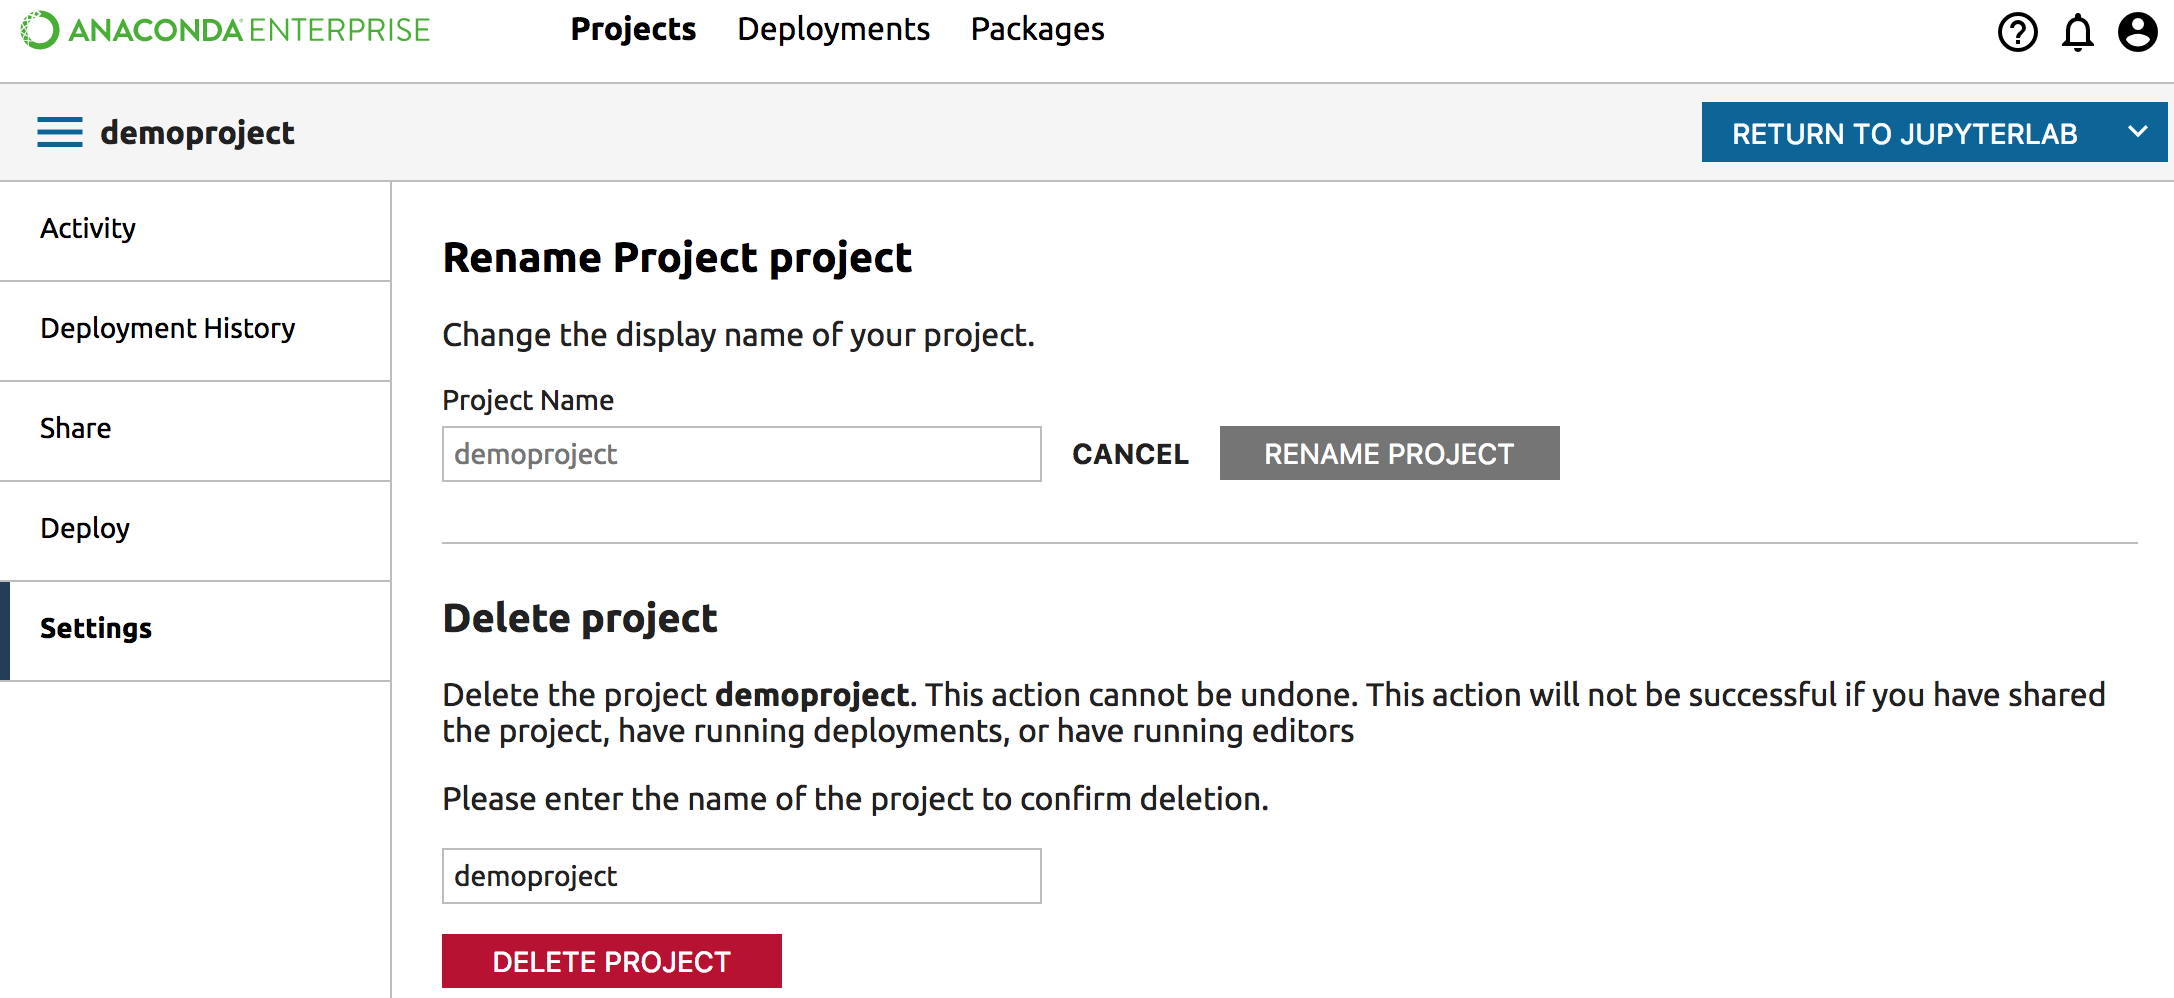Toggle the hamburger menu beside demoproject
Image resolution: width=2174 pixels, height=998 pixels.
[60, 132]
